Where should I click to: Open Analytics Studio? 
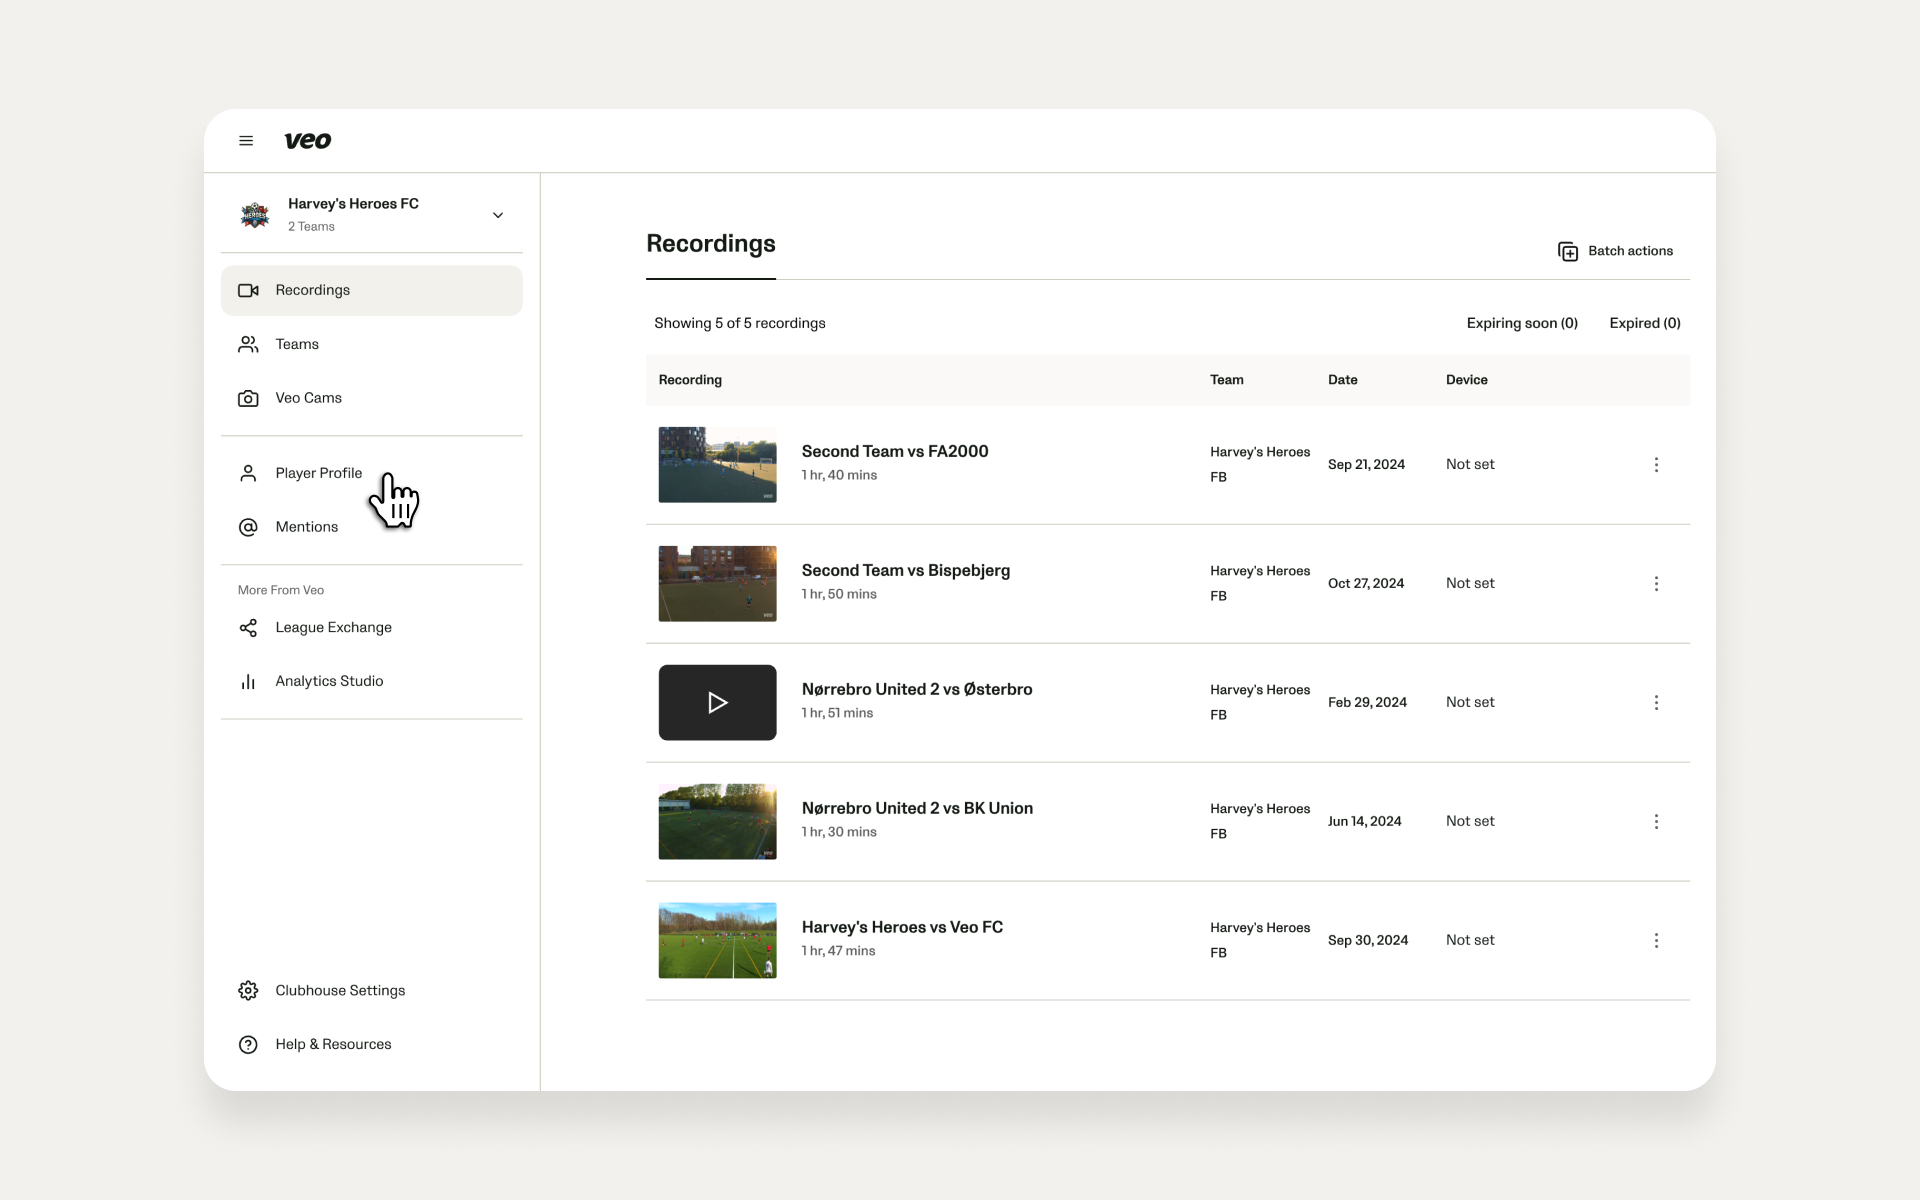click(x=310, y=681)
